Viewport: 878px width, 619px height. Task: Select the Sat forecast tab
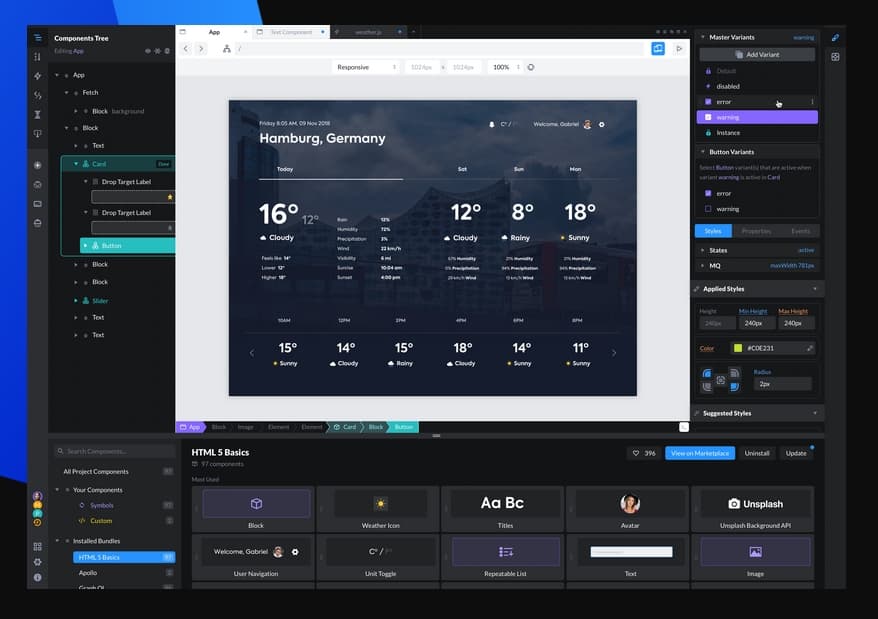tap(462, 169)
